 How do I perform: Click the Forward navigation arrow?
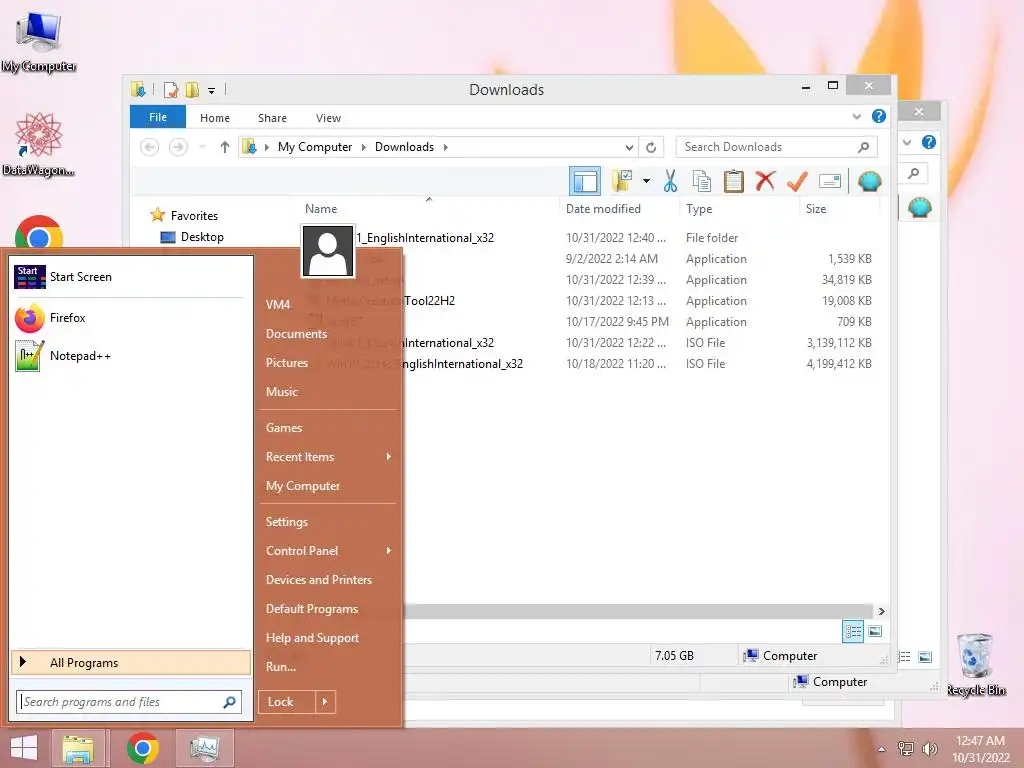(x=178, y=147)
